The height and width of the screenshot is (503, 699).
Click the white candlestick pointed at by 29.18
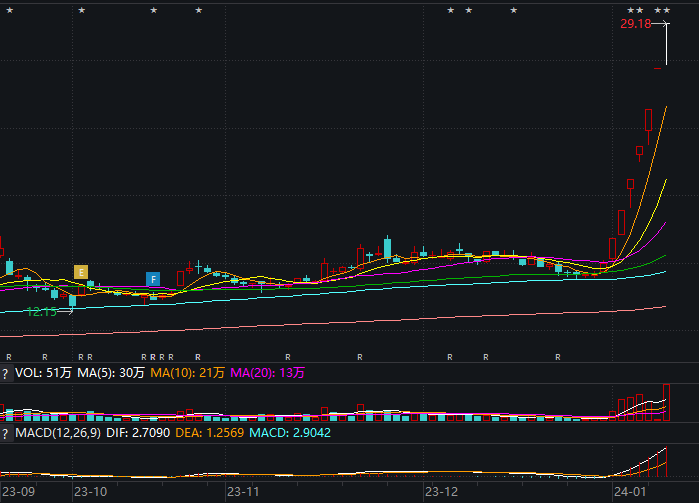pyautogui.click(x=666, y=44)
